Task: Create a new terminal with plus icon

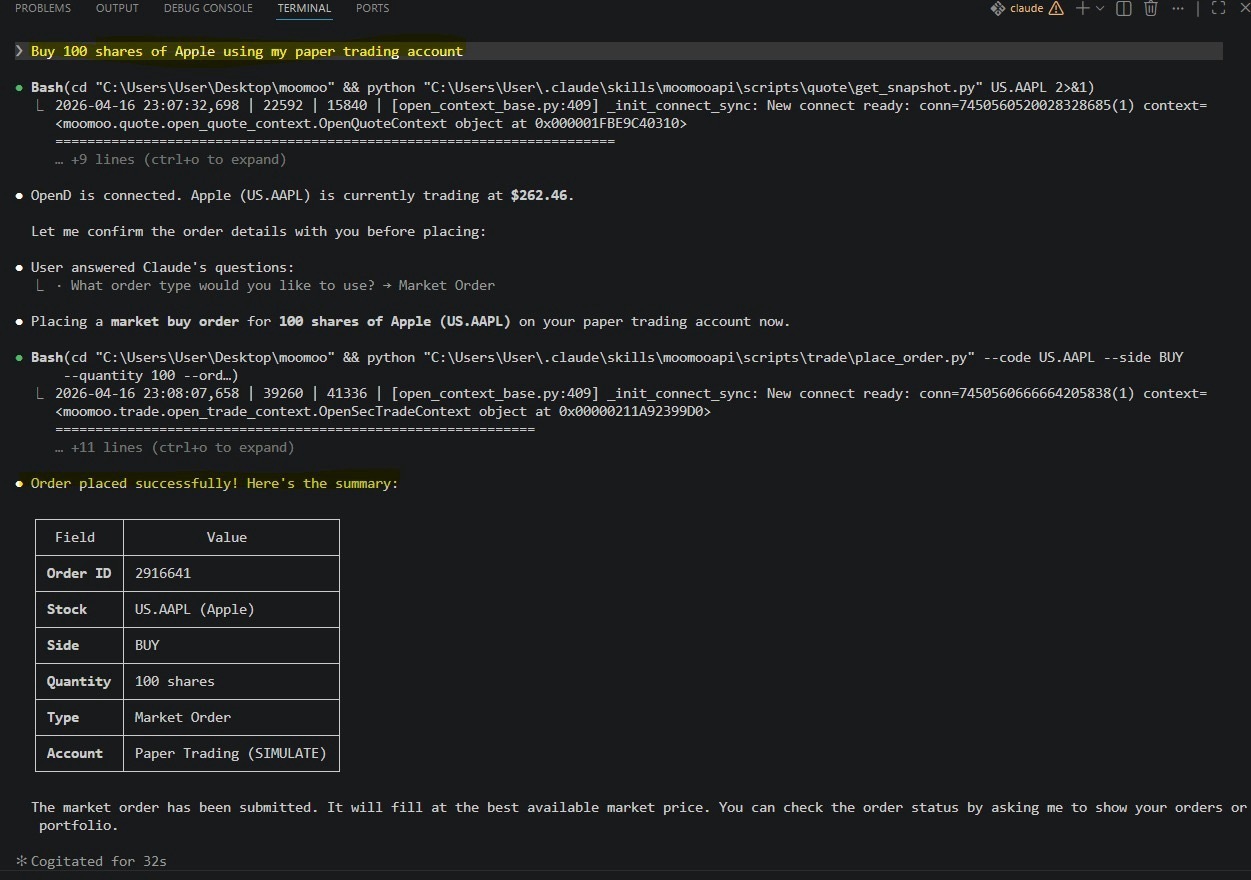Action: pos(1083,8)
